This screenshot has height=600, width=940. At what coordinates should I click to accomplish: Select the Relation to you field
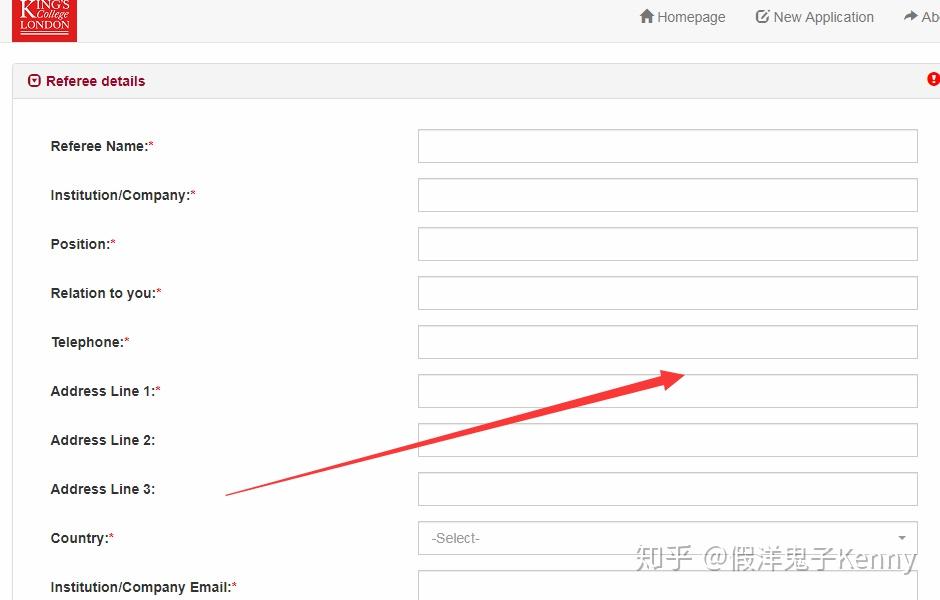click(667, 293)
